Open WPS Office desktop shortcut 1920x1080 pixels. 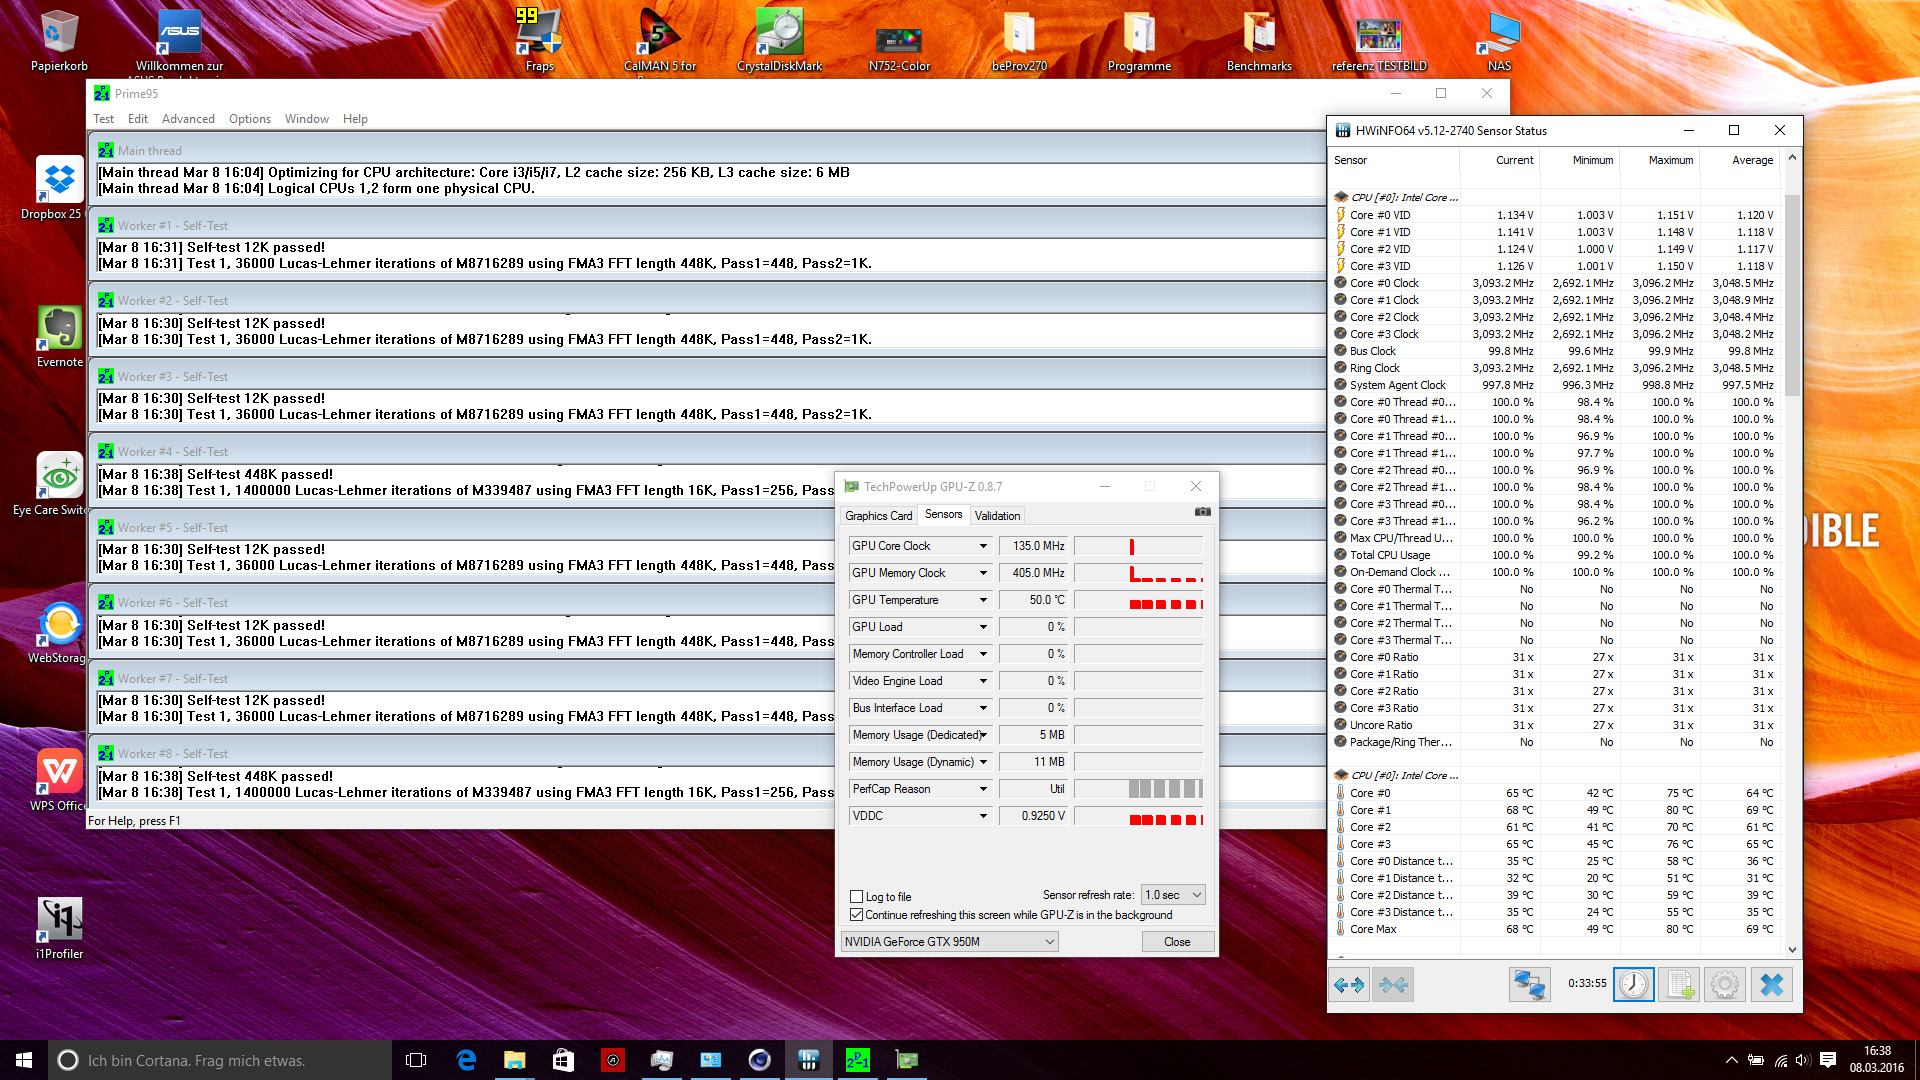click(59, 780)
